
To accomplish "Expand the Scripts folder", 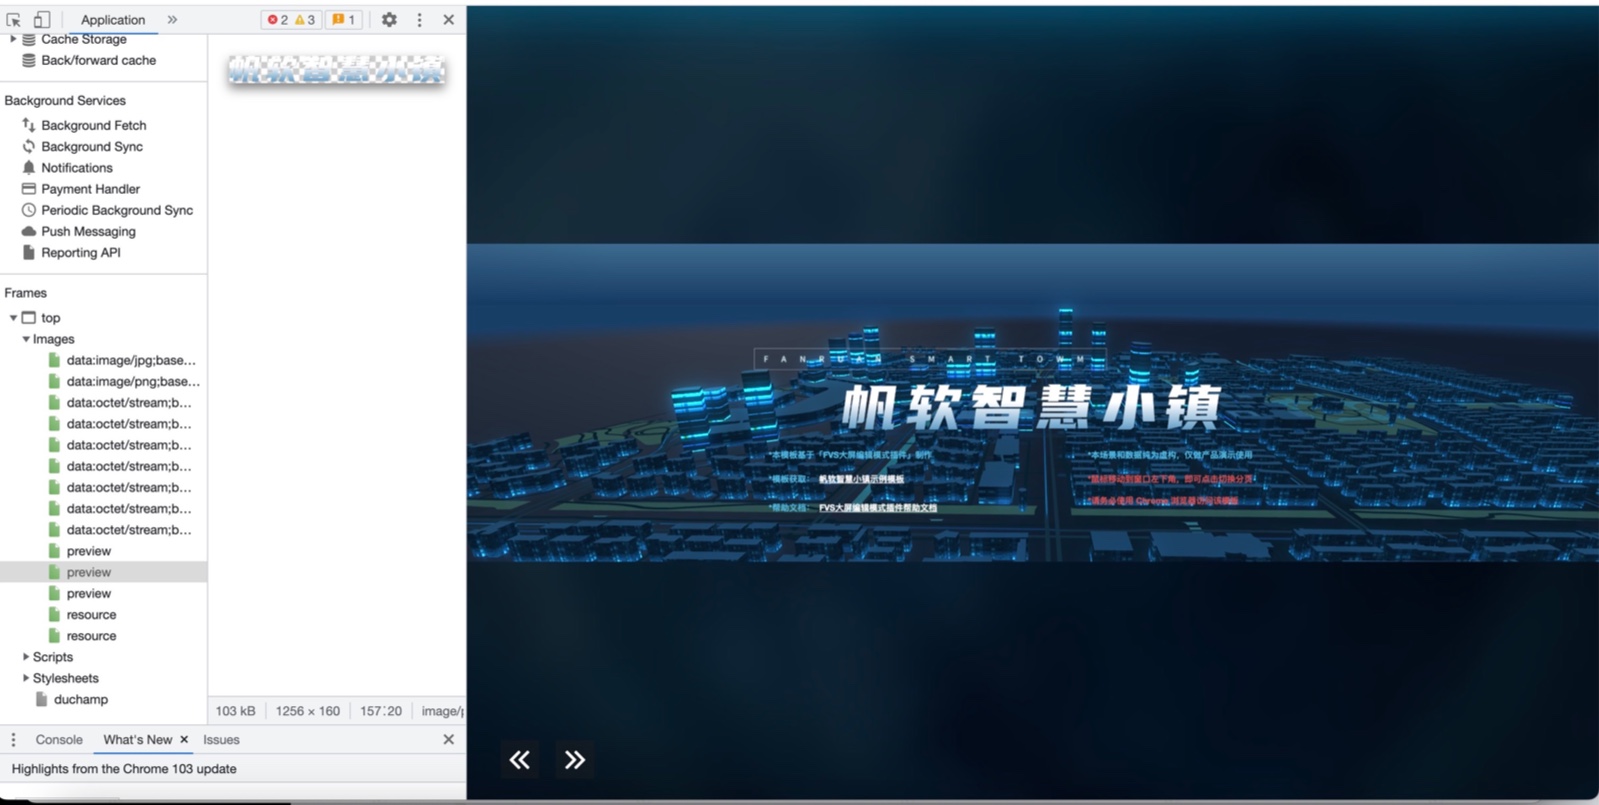I will coord(26,657).
